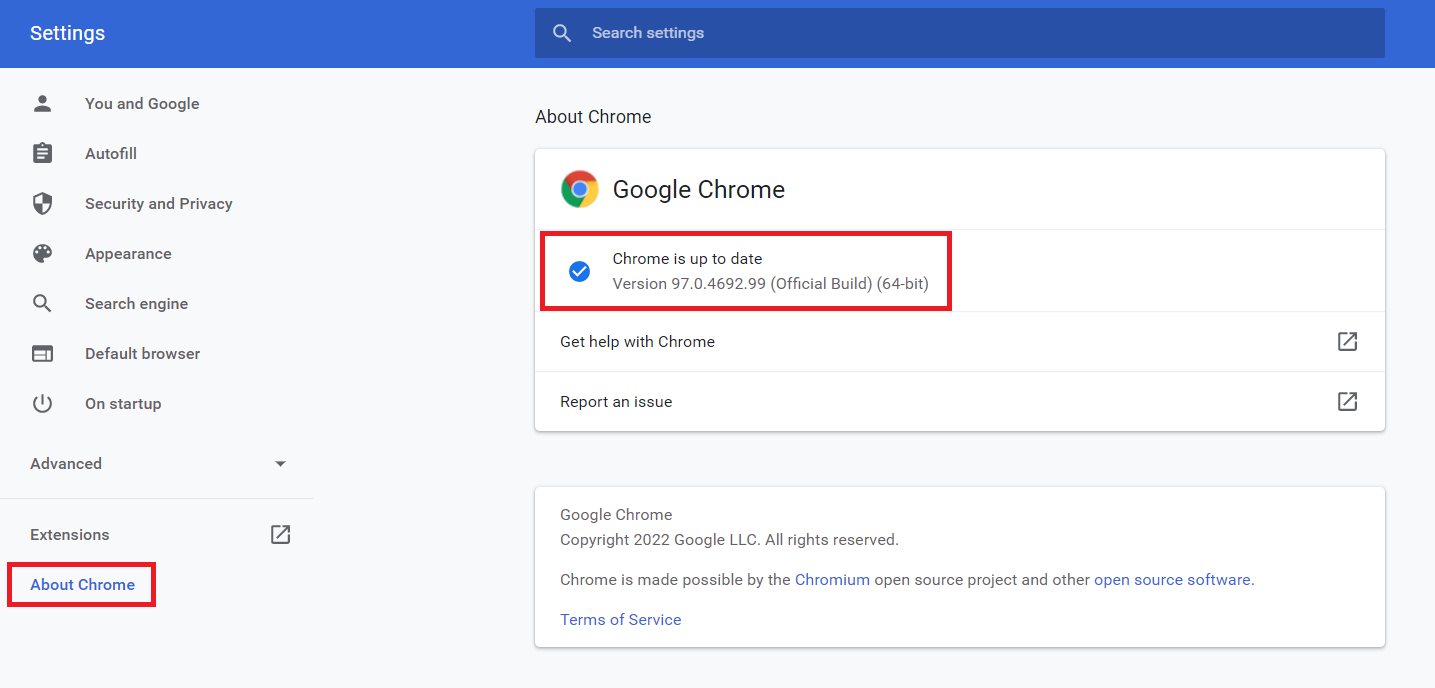The image size is (1435, 688).
Task: Click the Google Chrome logo
Action: pyautogui.click(x=579, y=189)
